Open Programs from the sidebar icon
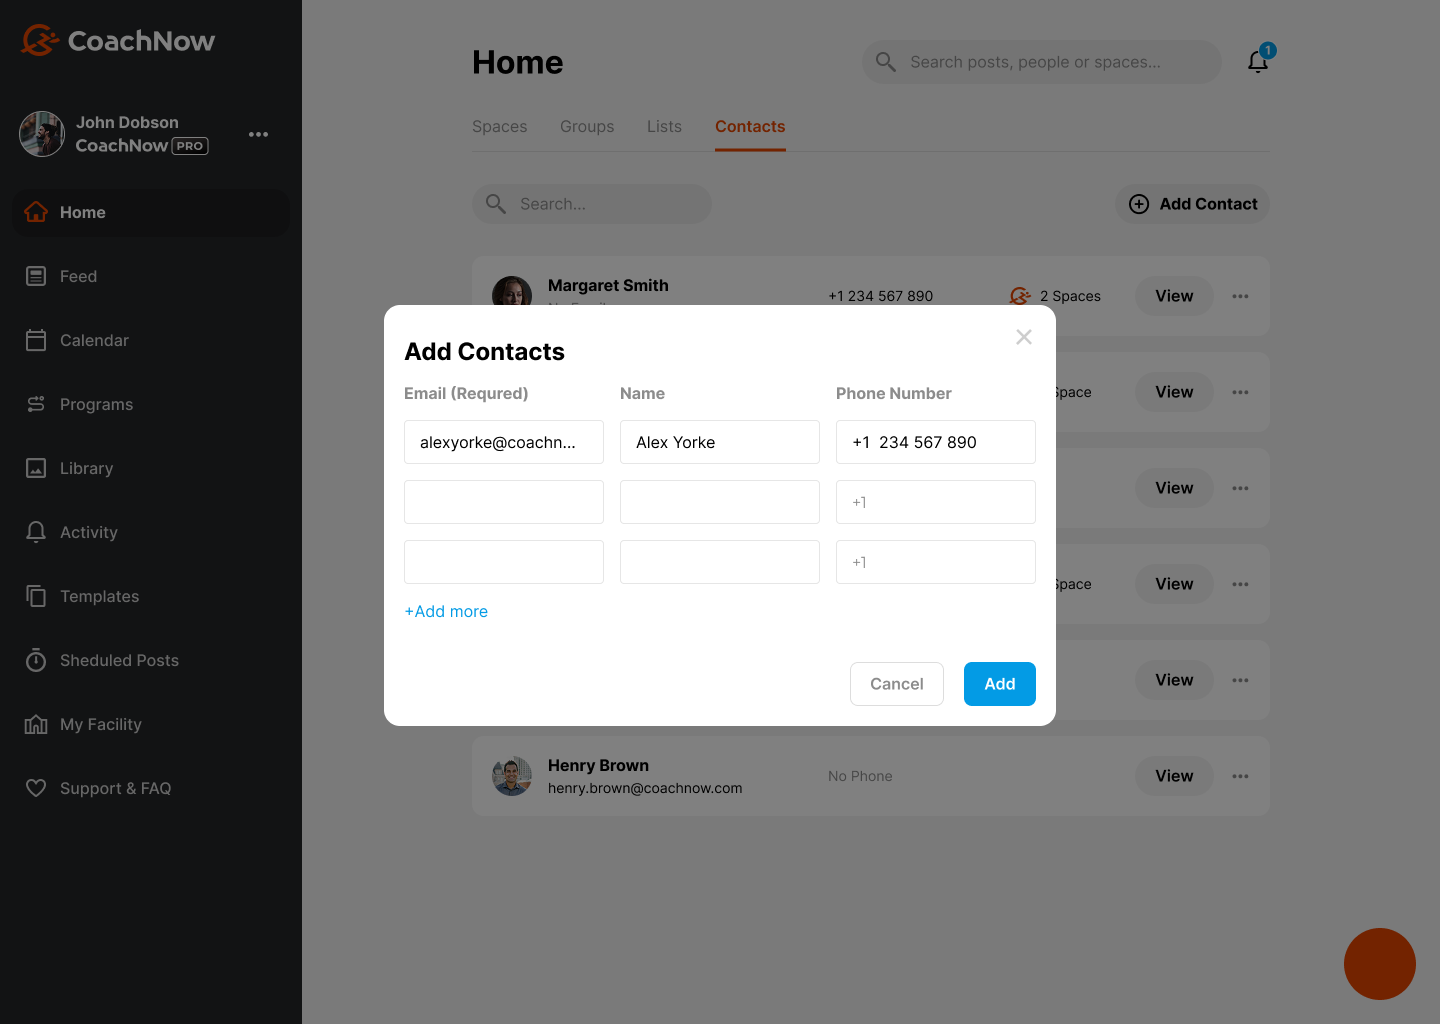 click(x=36, y=404)
